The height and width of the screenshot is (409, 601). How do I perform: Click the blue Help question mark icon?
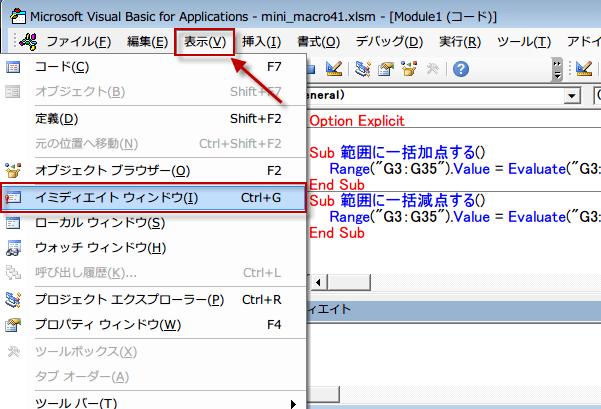point(461,69)
